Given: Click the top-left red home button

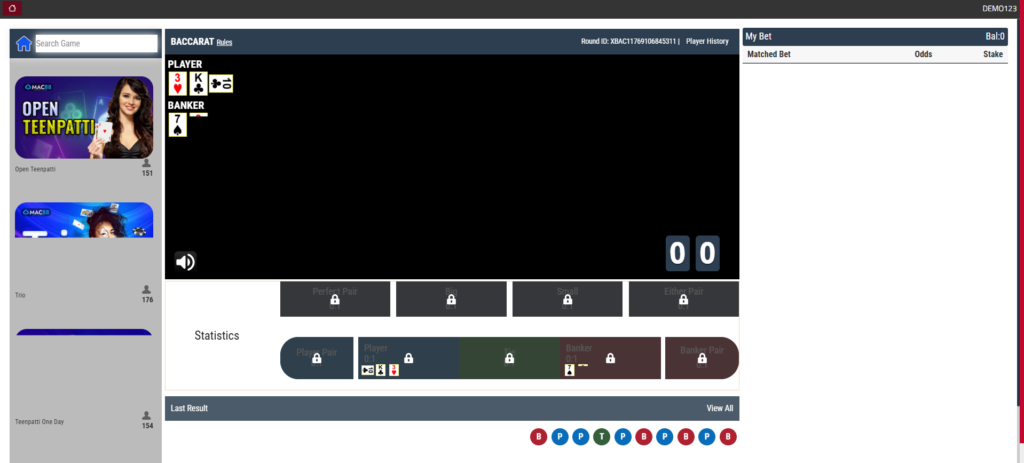Looking at the screenshot, I should (x=13, y=8).
